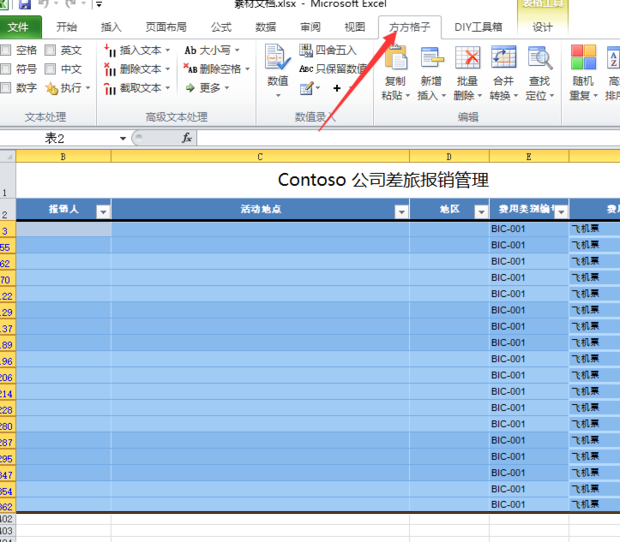Open the 设计 table tools tab
Screen dimensions: 620x542
[x=542, y=27]
